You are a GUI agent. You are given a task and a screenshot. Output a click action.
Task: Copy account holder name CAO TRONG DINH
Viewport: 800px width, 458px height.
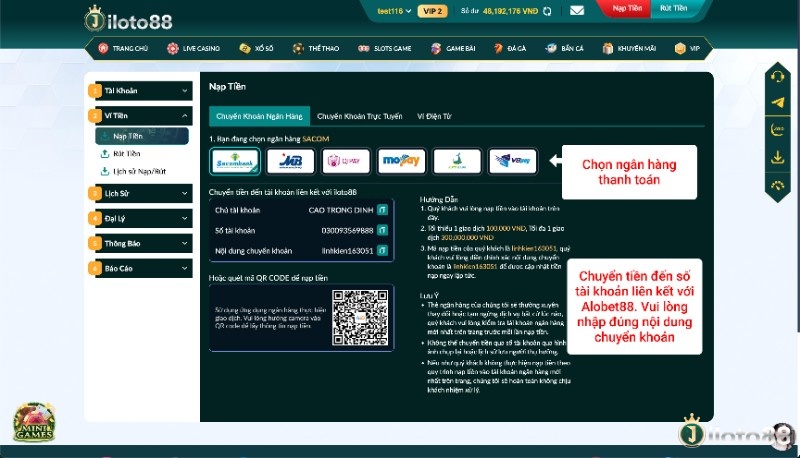click(382, 210)
